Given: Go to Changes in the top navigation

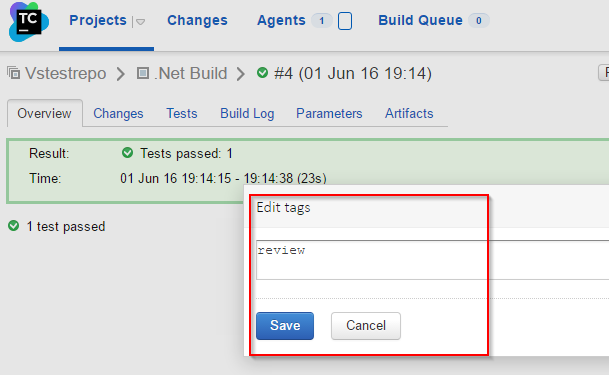Looking at the screenshot, I should click(197, 20).
